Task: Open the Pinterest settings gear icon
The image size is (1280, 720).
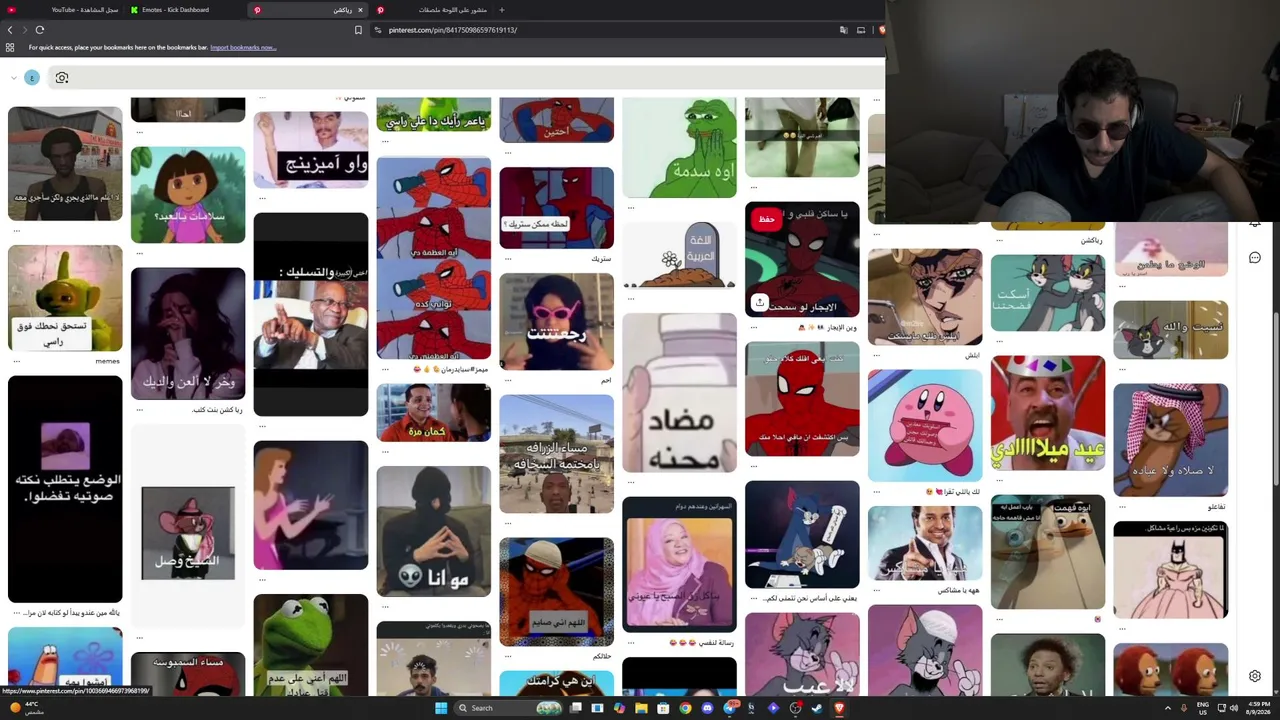Action: 1255,676
